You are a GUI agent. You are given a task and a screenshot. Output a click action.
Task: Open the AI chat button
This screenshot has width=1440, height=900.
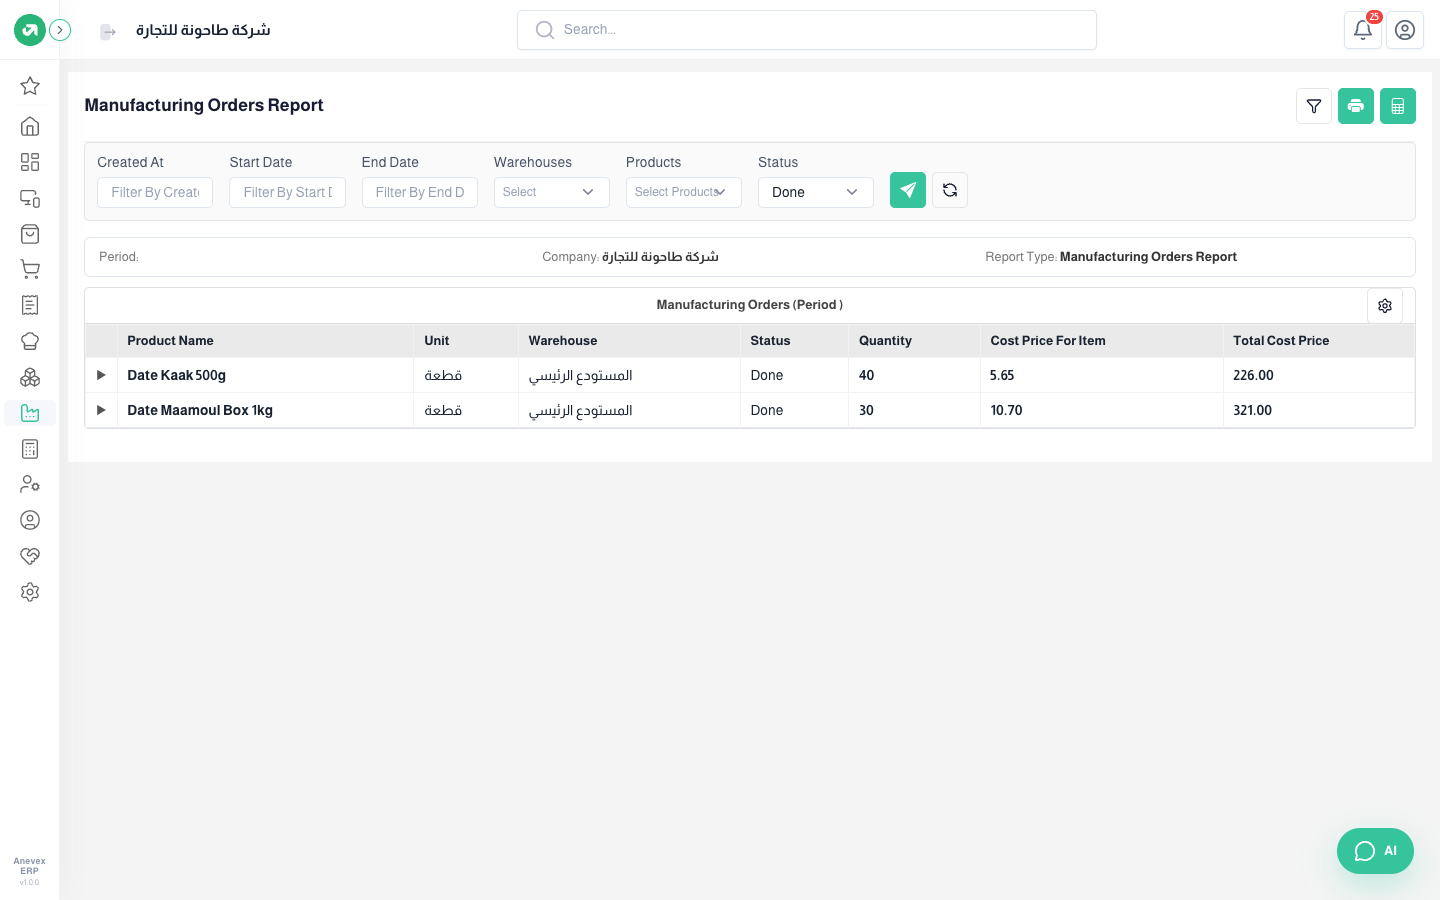tap(1375, 851)
